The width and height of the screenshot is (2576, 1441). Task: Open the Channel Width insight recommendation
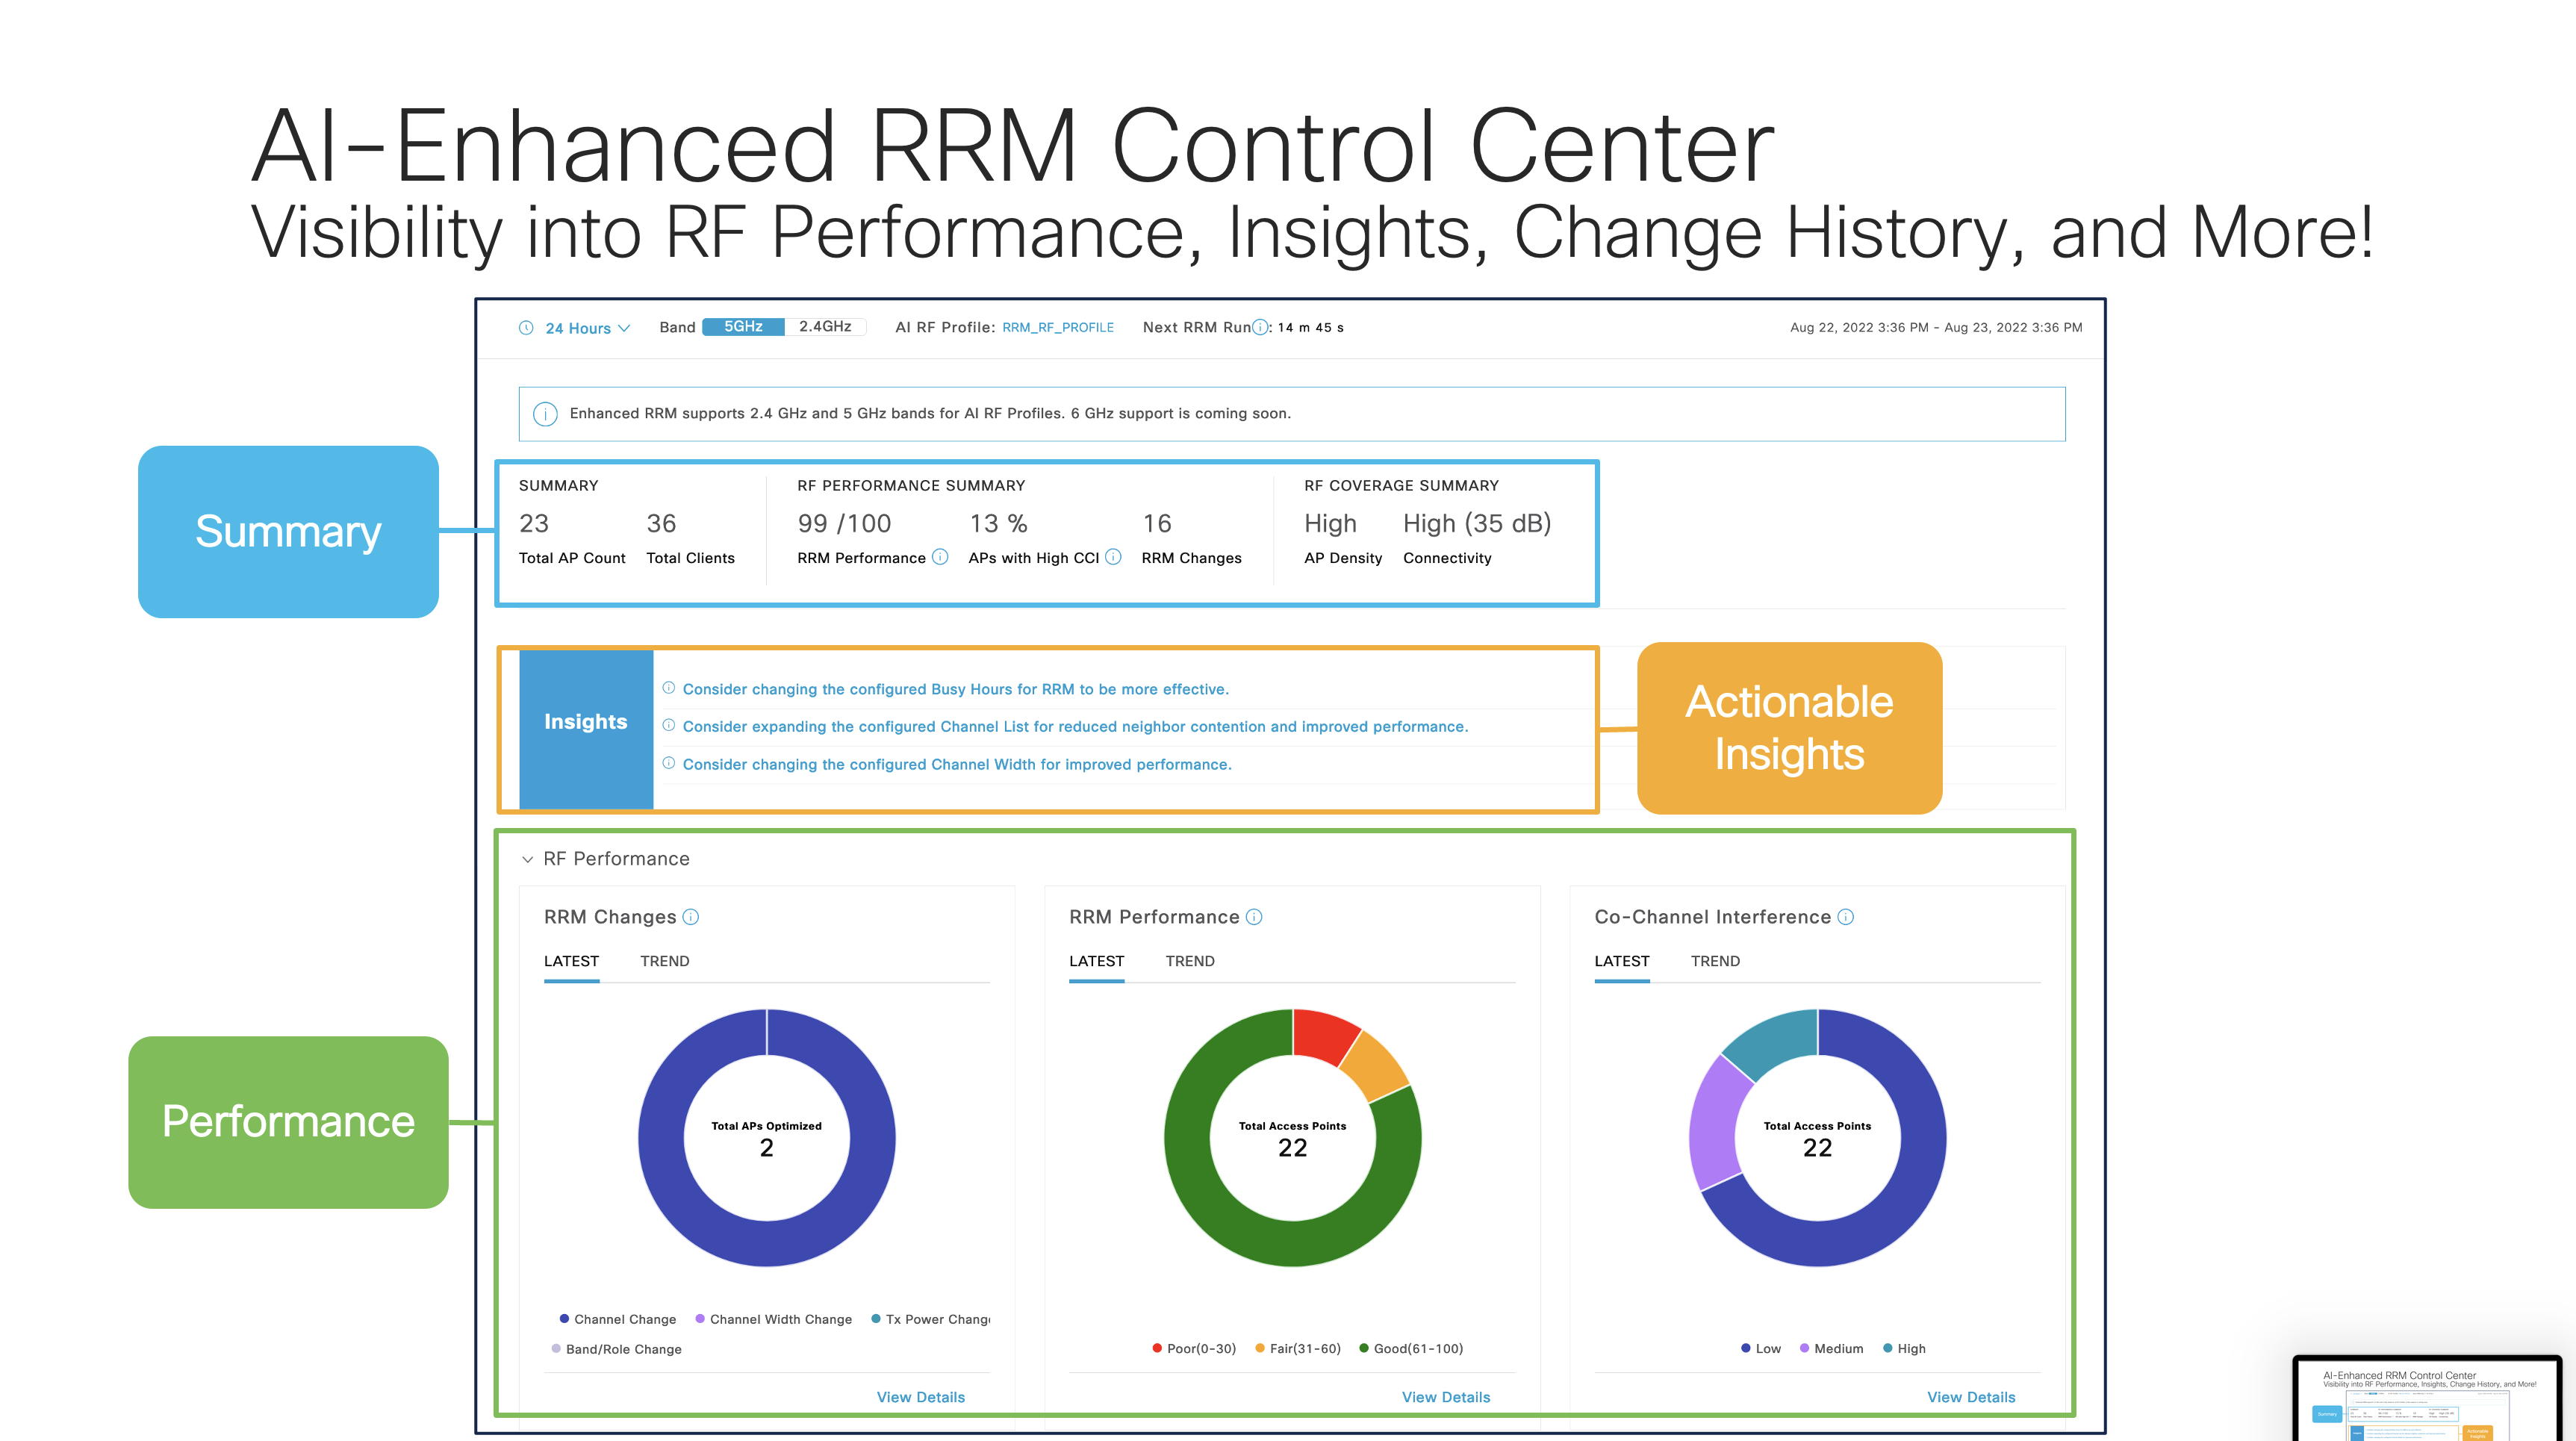[956, 763]
